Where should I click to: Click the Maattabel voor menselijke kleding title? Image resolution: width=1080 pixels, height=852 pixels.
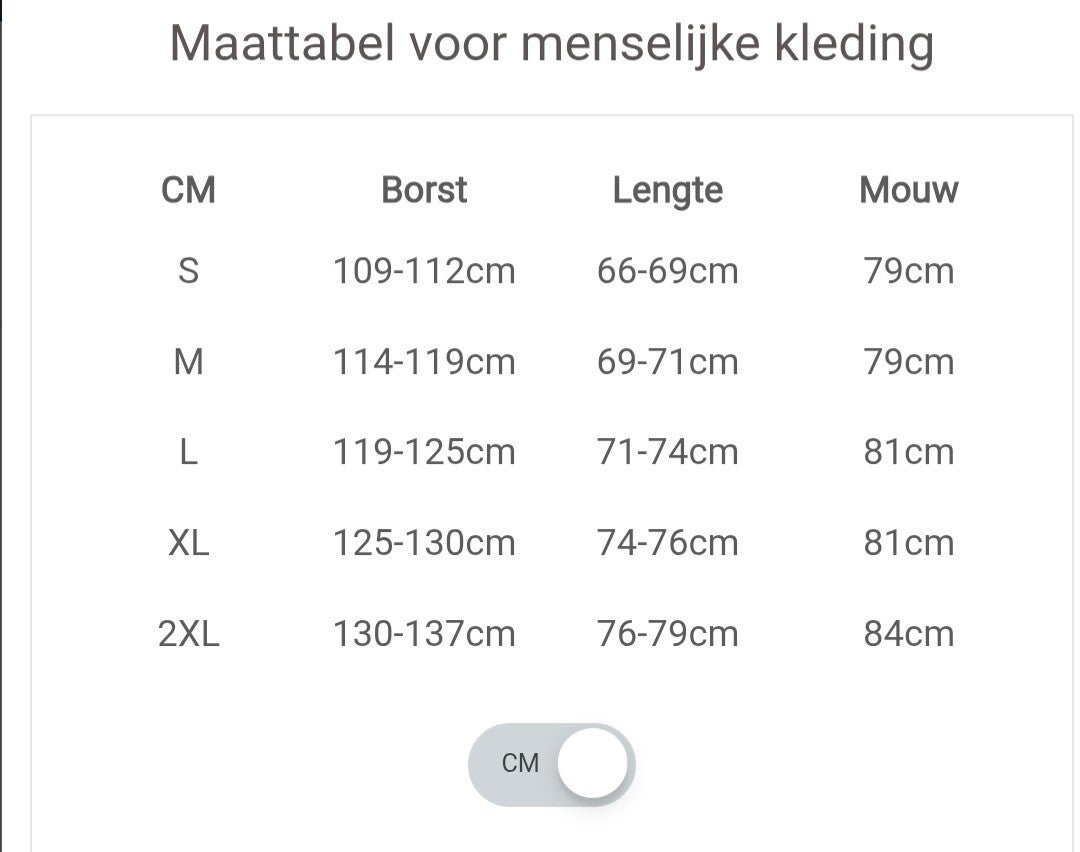tap(551, 44)
